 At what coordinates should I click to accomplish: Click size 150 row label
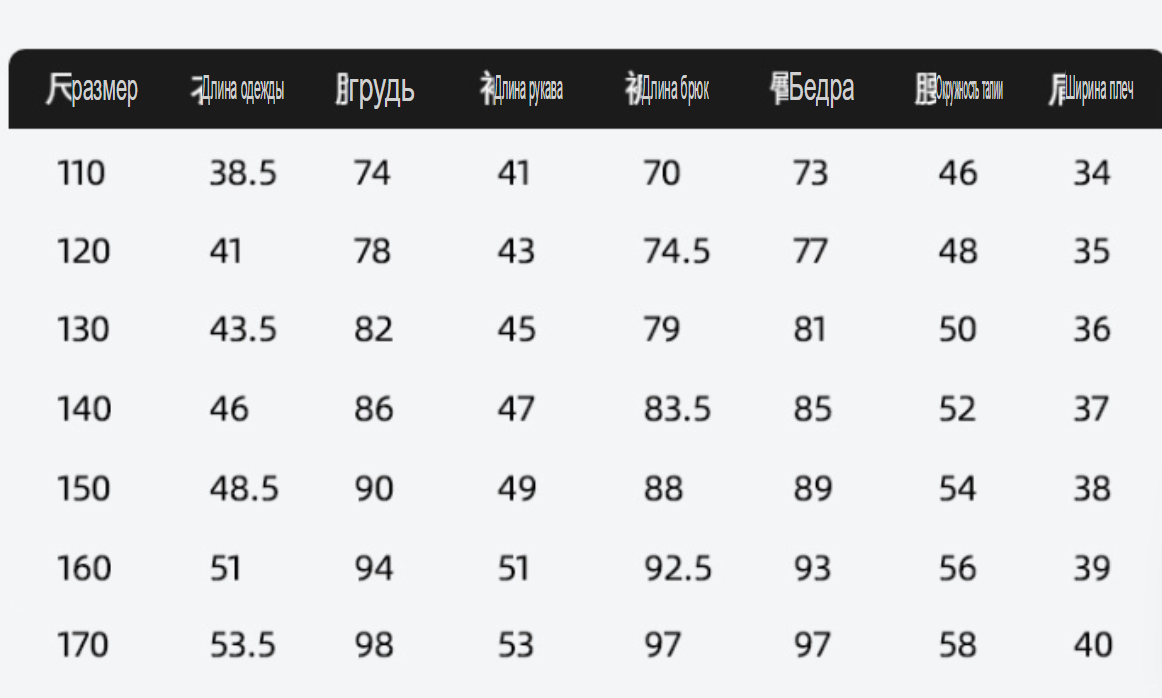click(84, 489)
